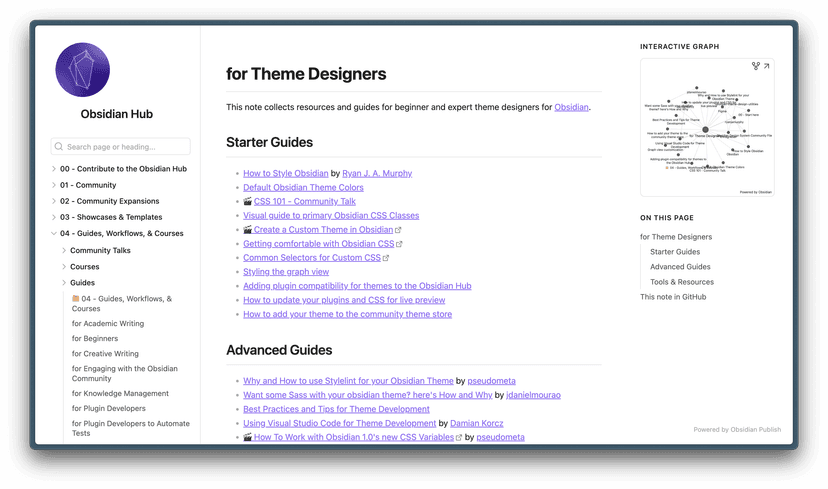Image resolution: width=828 pixels, height=489 pixels.
Task: Expand the 00 - Contribute to the Obsidian Hub folder
Action: 54,169
